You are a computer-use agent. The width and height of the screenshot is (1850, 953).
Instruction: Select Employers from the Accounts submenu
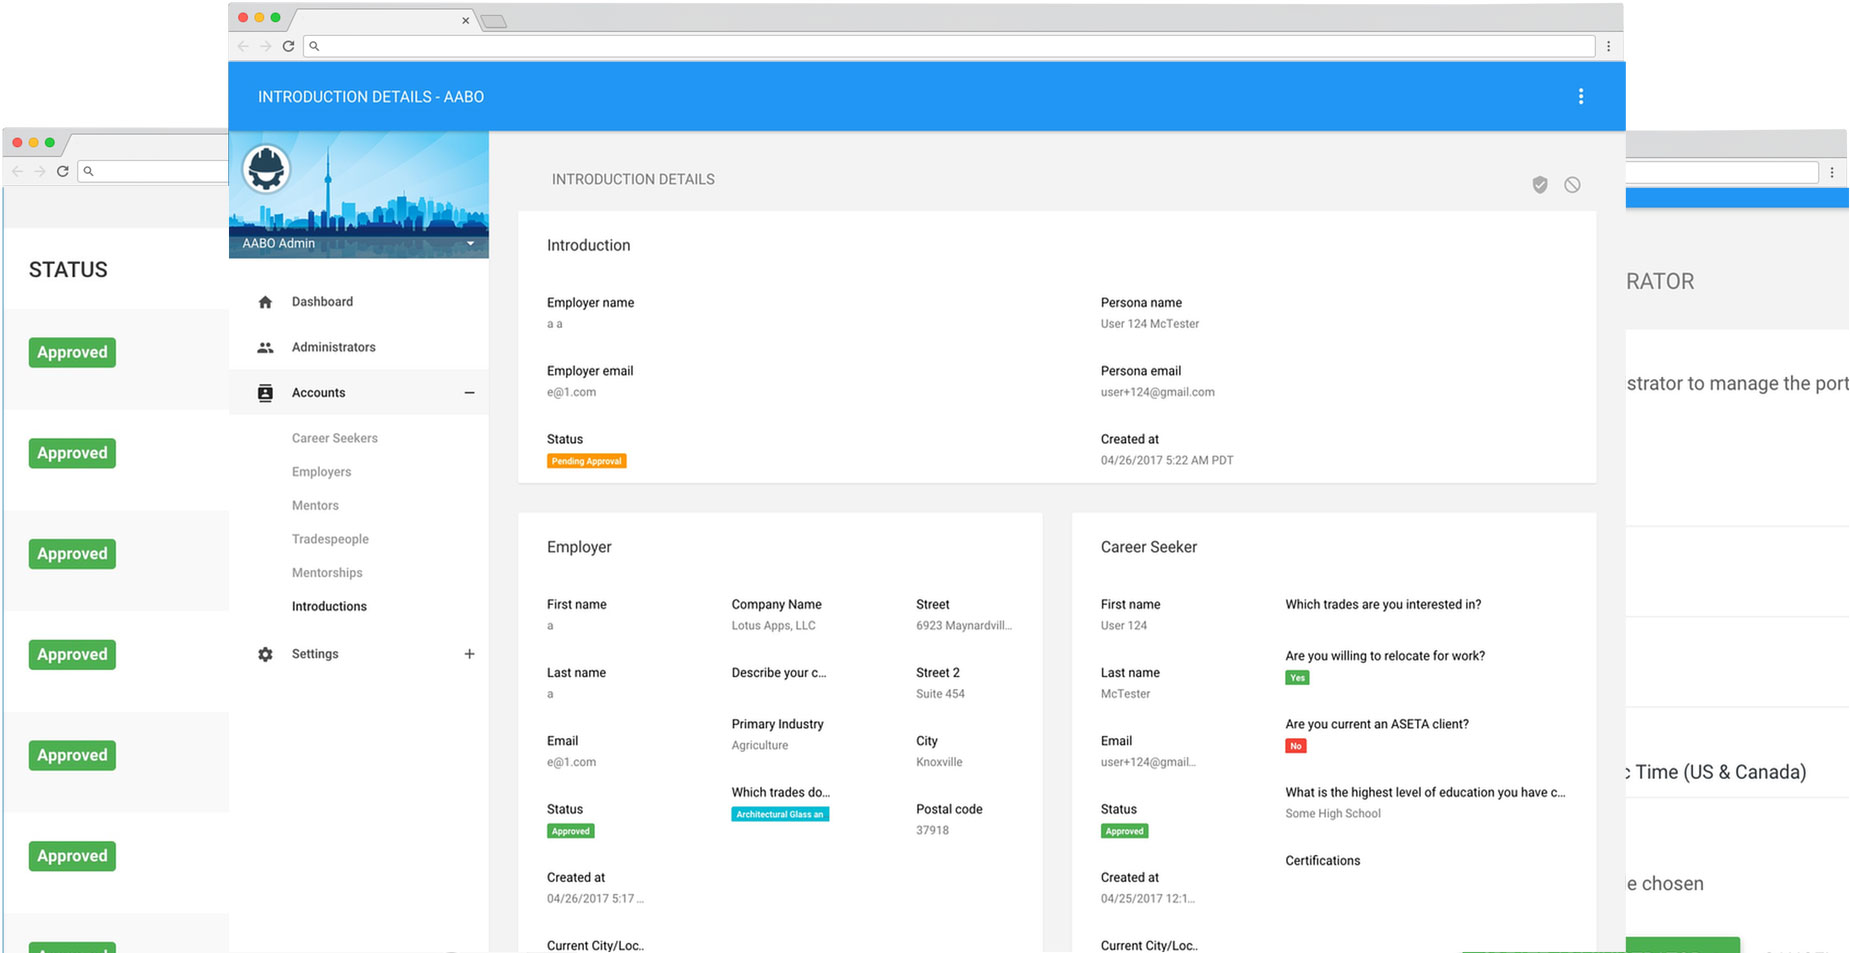(321, 472)
